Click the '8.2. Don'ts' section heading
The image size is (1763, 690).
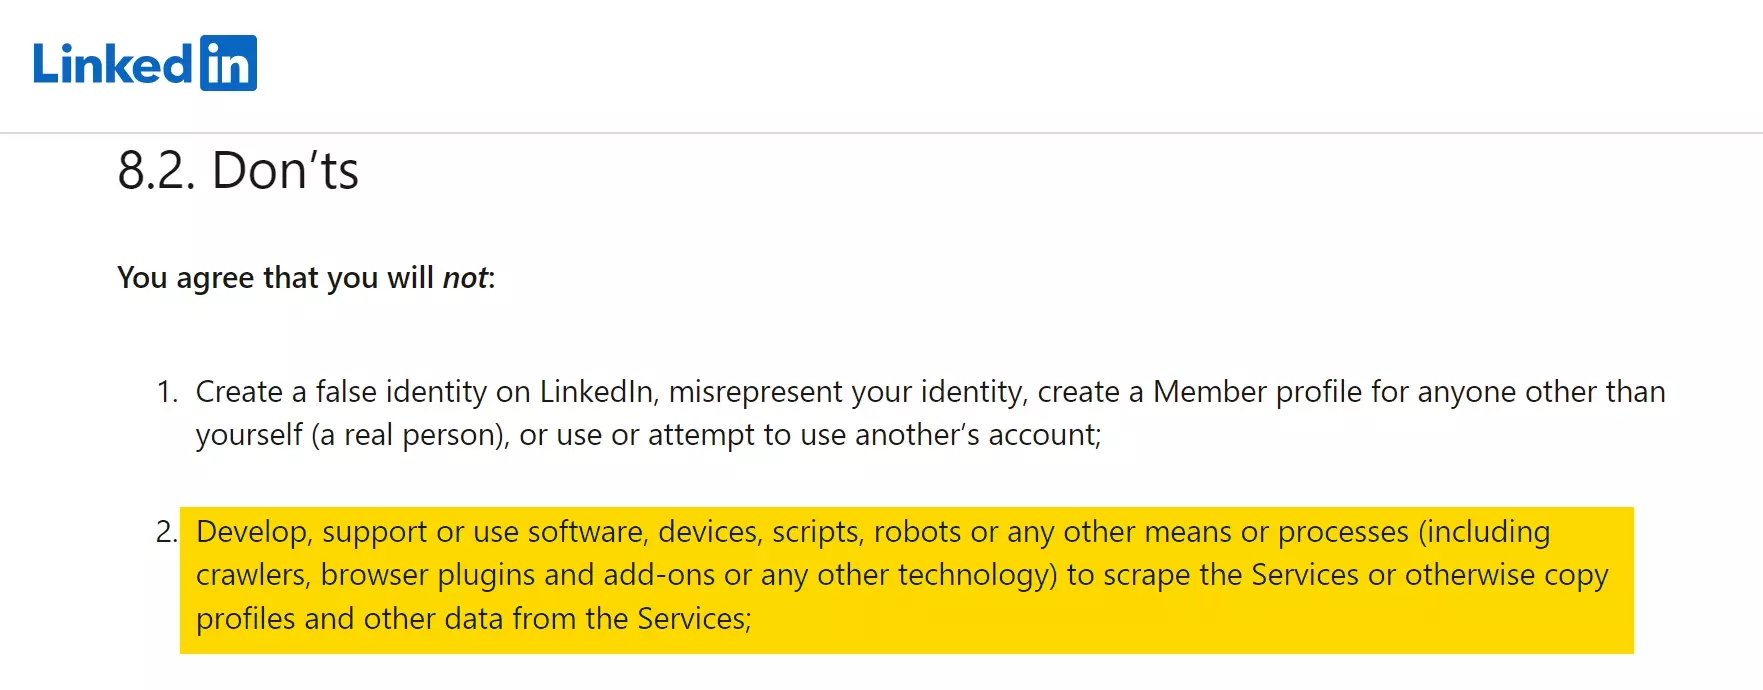[x=237, y=170]
